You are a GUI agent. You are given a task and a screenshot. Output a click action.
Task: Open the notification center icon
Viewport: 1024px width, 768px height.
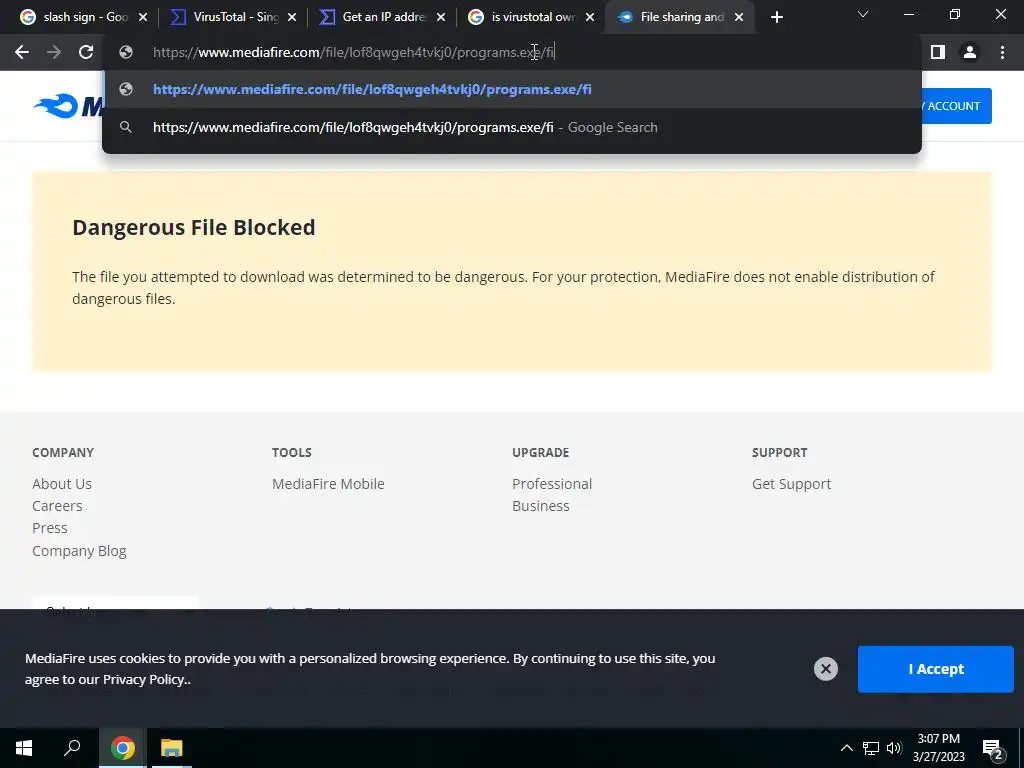[992, 750]
